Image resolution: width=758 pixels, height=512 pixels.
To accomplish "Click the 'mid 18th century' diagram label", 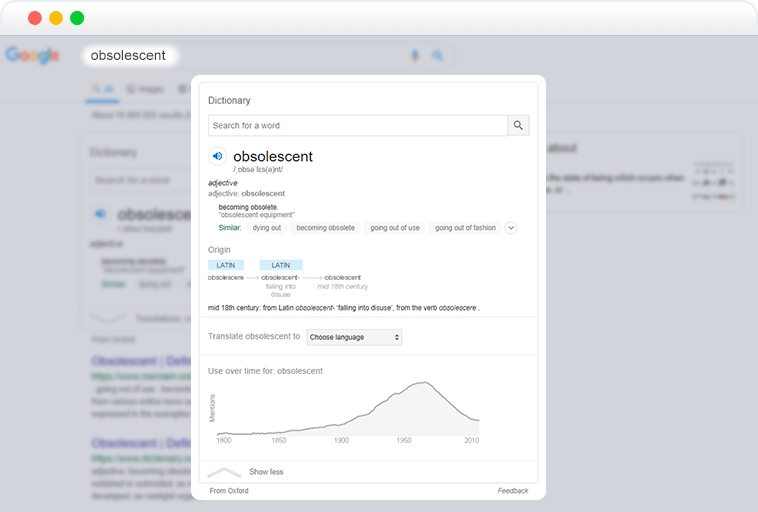I will pos(342,287).
